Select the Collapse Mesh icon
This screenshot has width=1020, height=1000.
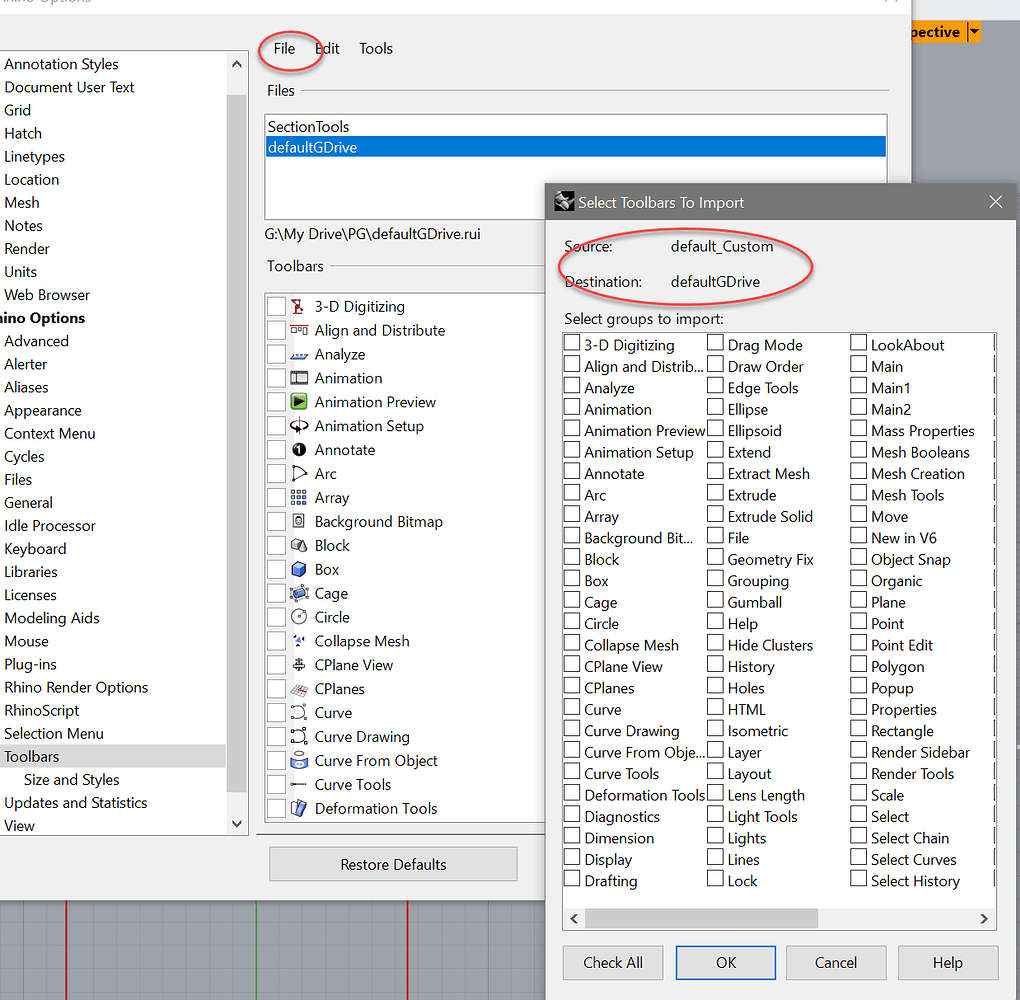pos(296,641)
